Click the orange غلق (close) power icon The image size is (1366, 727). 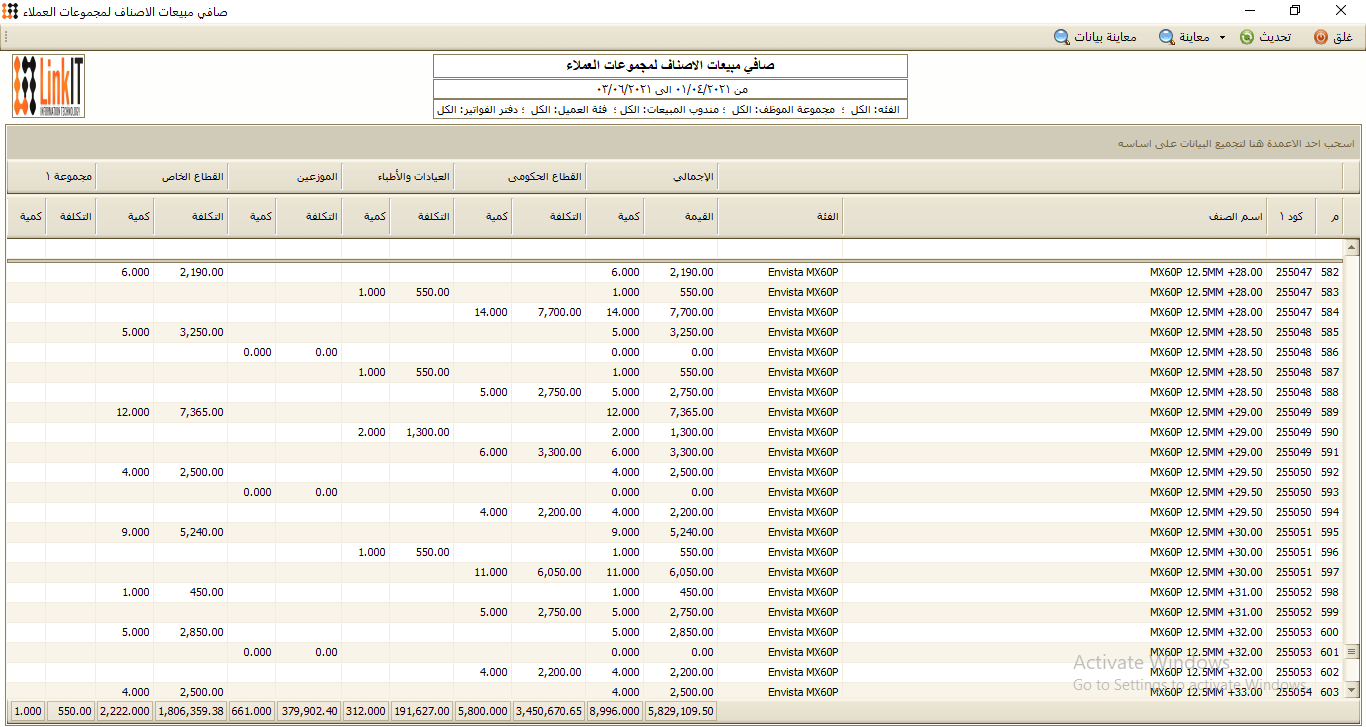1320,37
